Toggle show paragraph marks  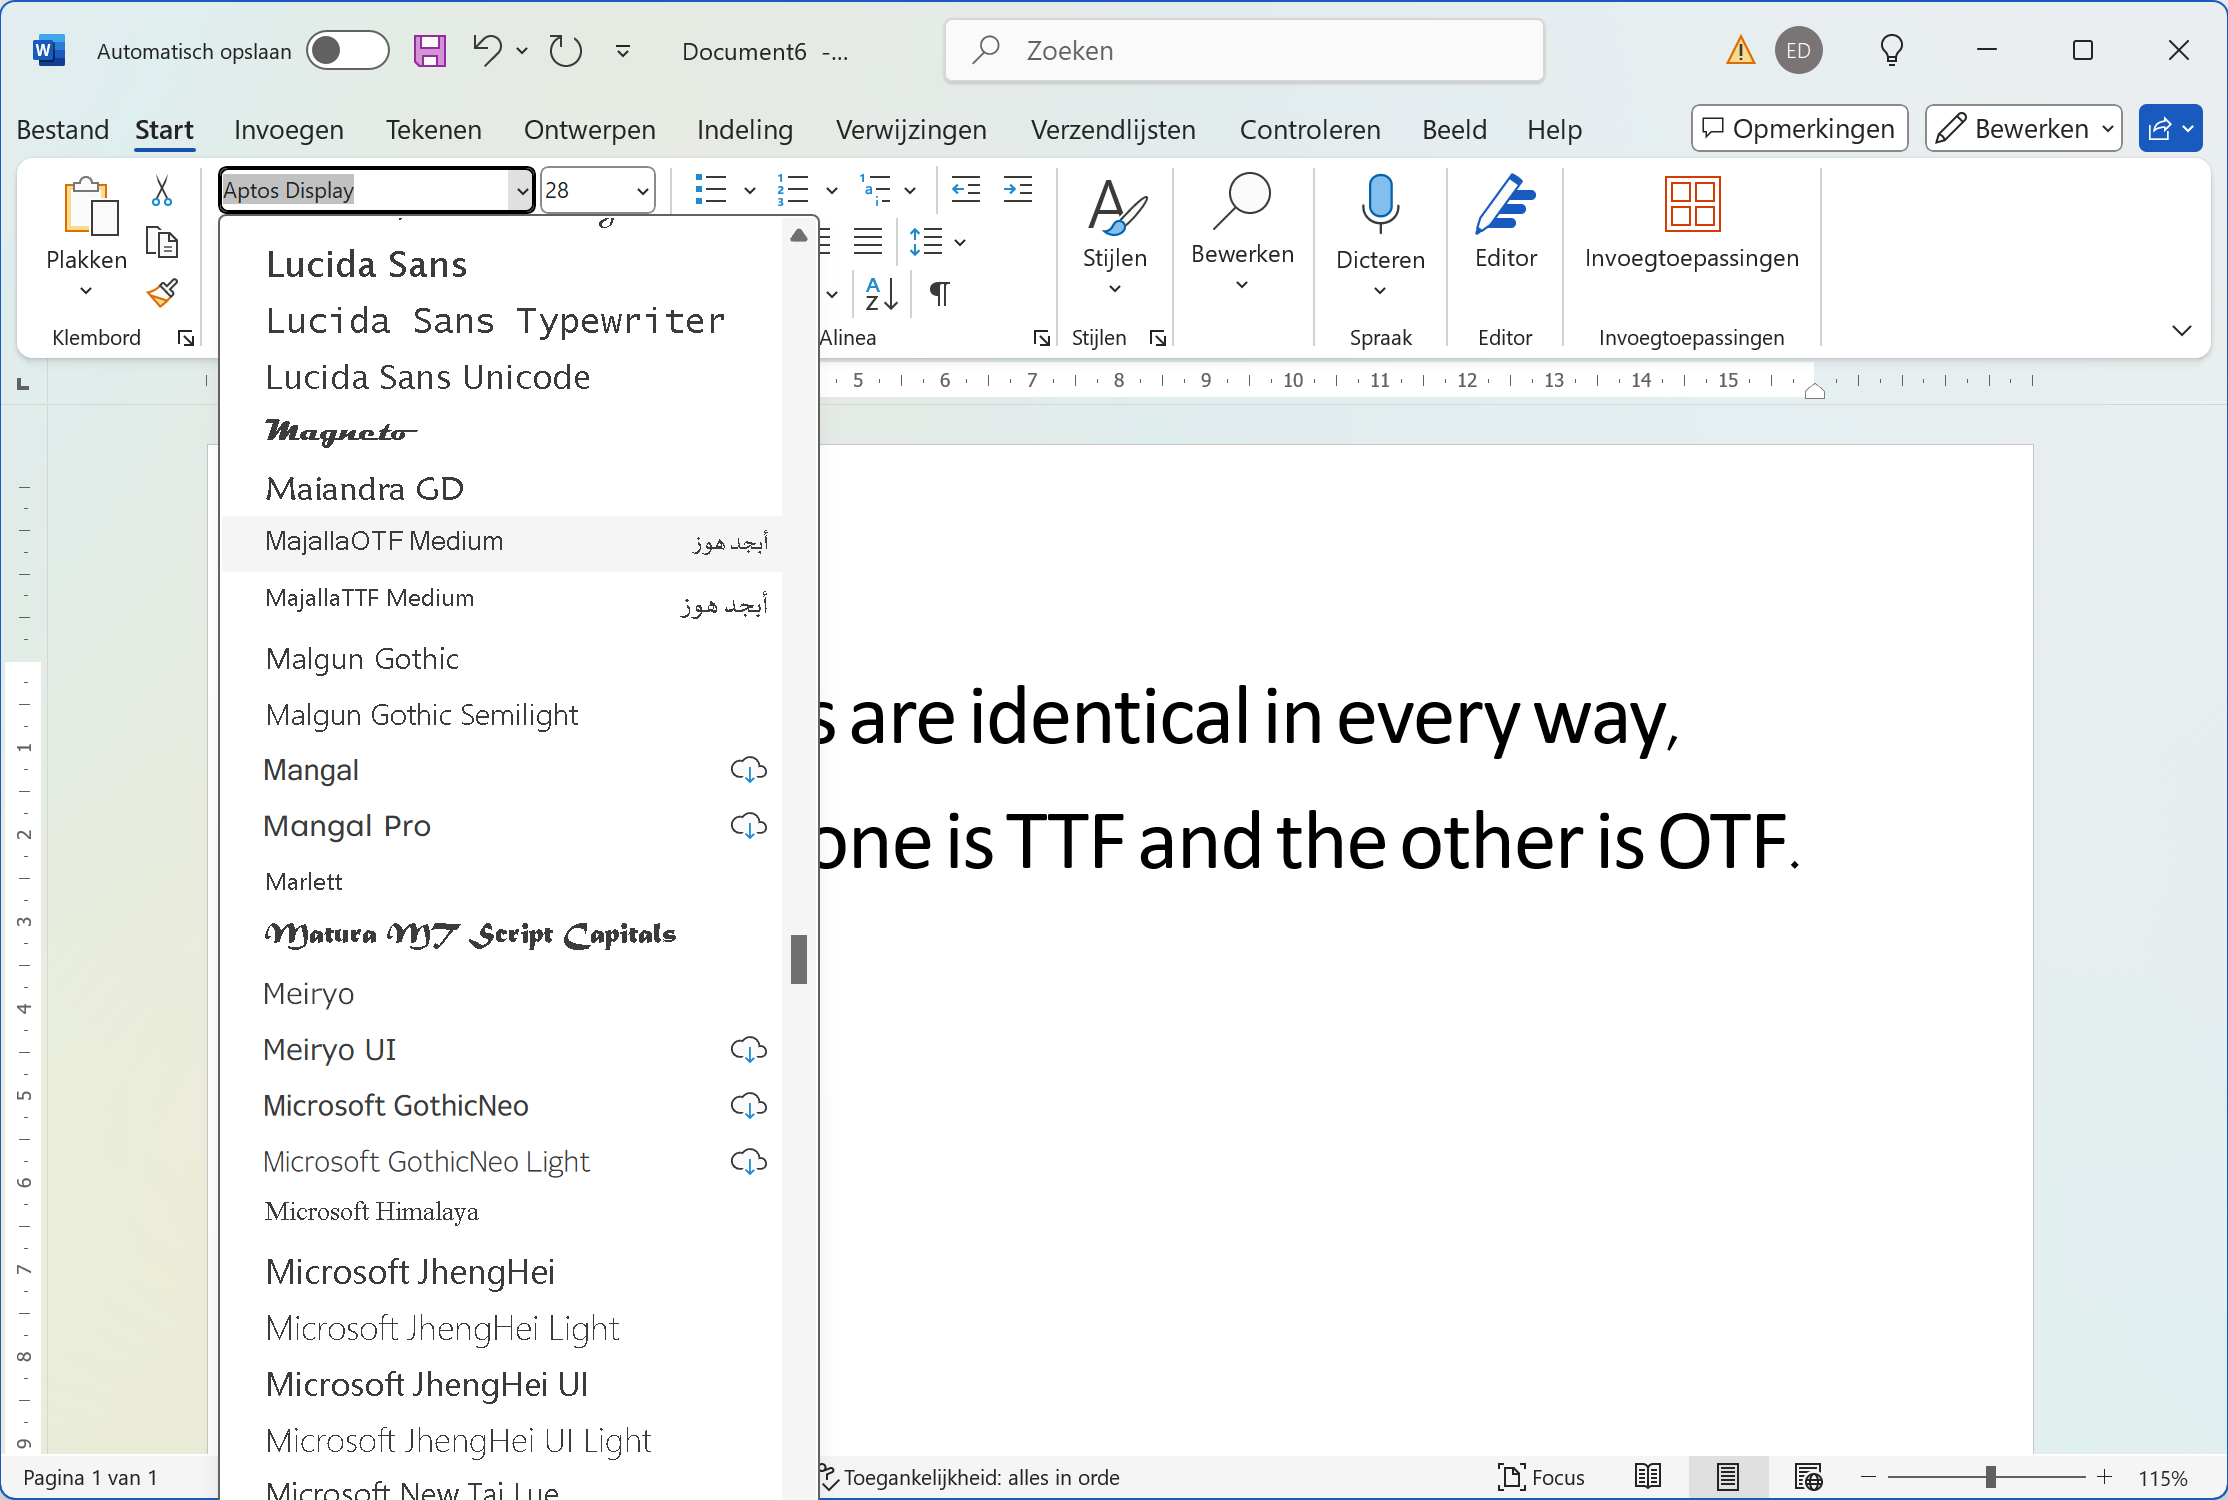(939, 294)
